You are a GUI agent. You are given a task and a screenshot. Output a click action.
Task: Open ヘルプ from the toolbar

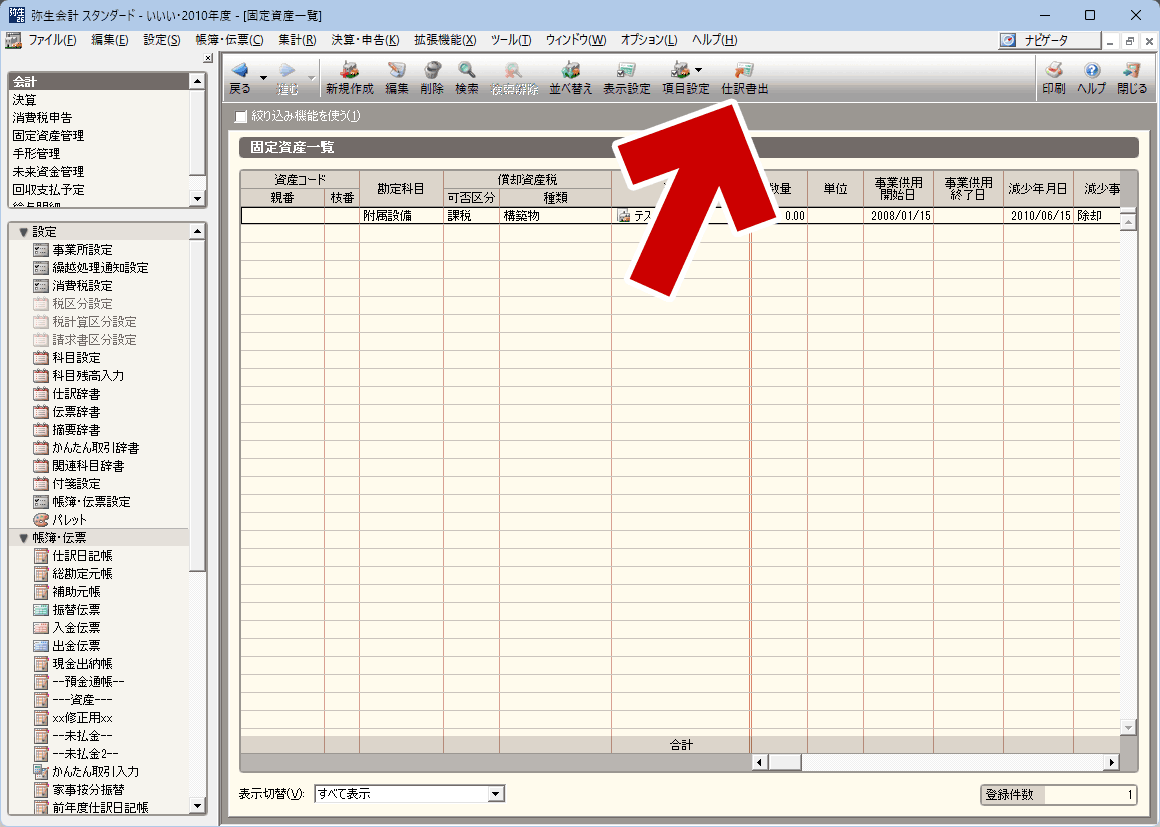tap(1091, 72)
